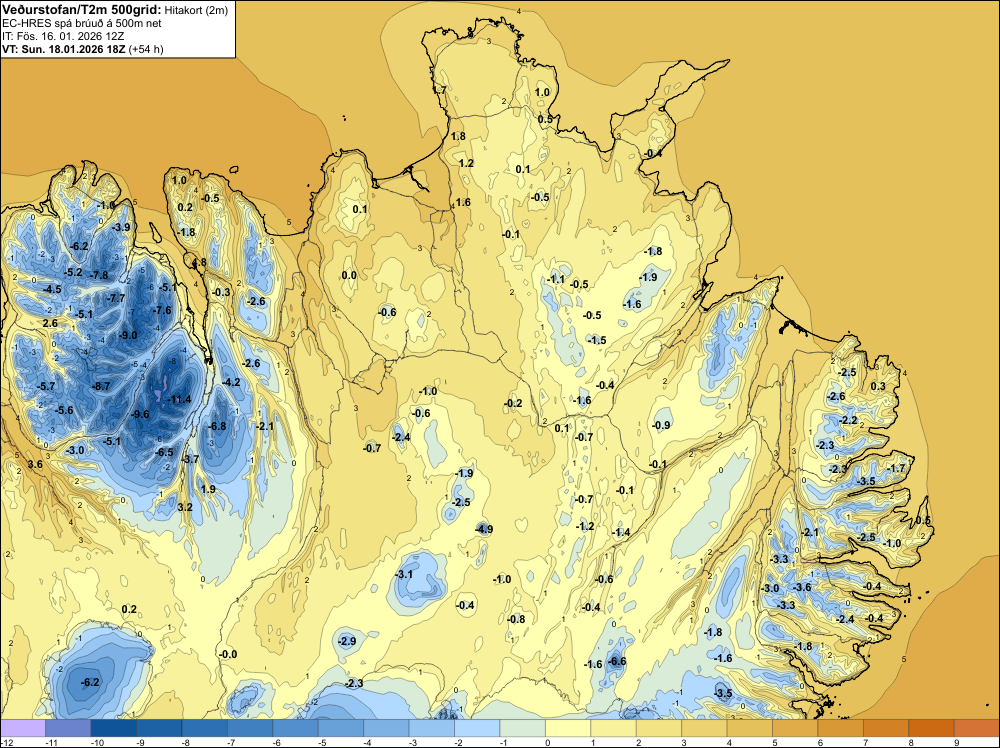Click the -2.2 temperature label
Viewport: 1000px width, 748px height.
[x=848, y=420]
